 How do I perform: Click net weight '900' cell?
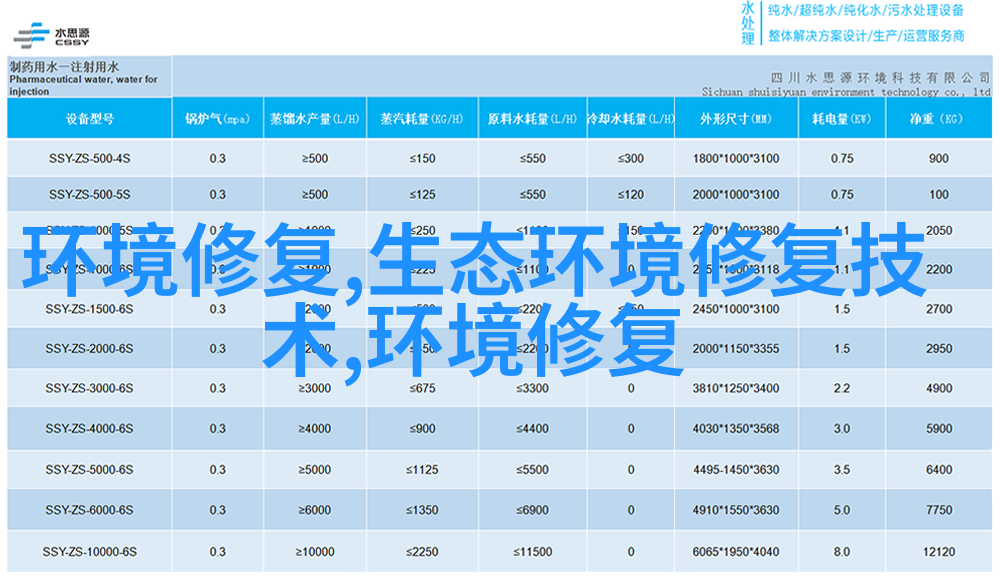pos(939,158)
